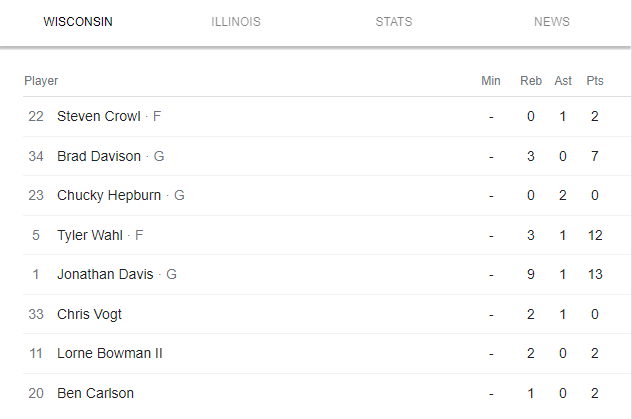Click Jonathan Davis's 13 points value
The width and height of the screenshot is (632, 419).
pyautogui.click(x=595, y=274)
